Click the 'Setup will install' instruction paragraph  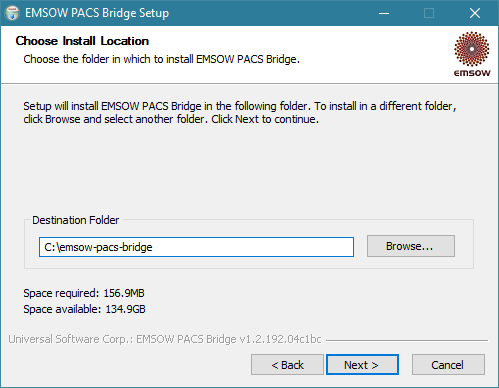click(x=240, y=113)
